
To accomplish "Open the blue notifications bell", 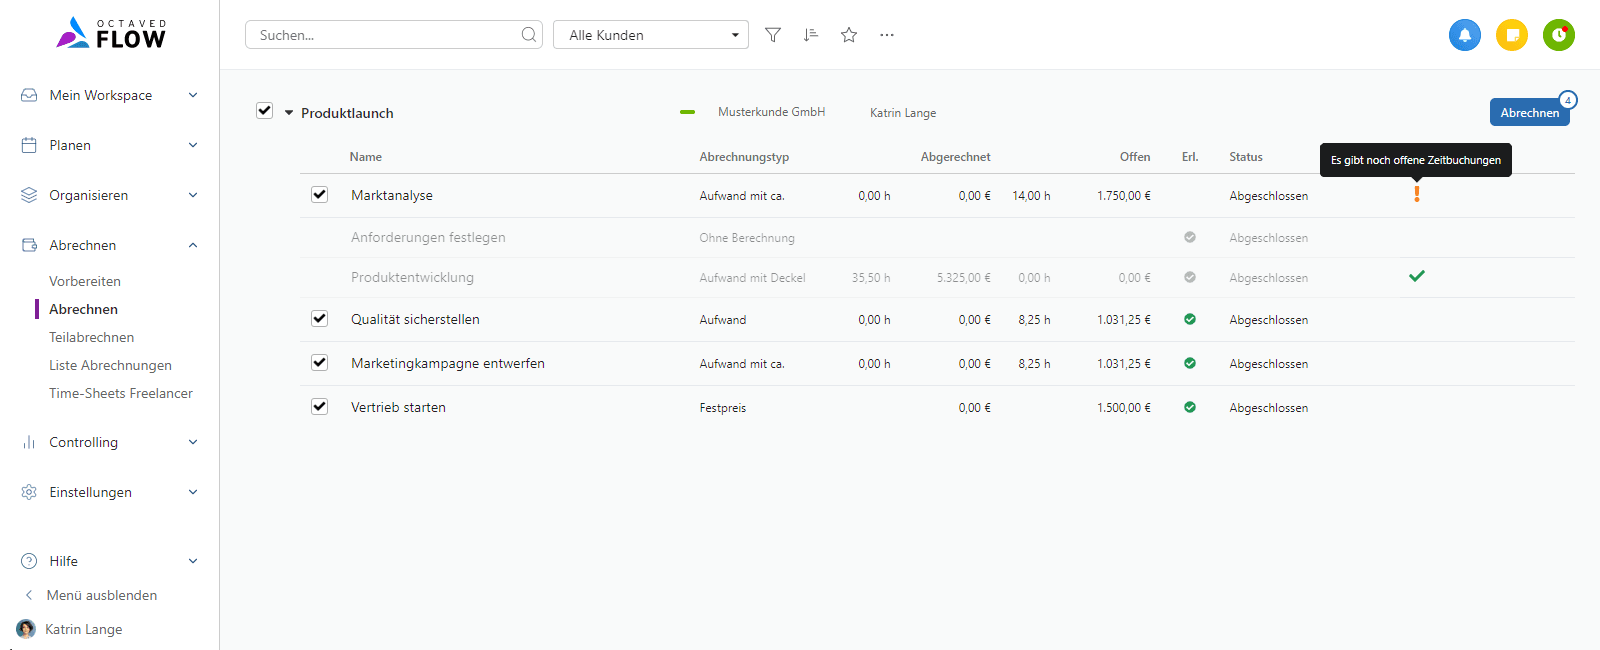I will (x=1465, y=35).
